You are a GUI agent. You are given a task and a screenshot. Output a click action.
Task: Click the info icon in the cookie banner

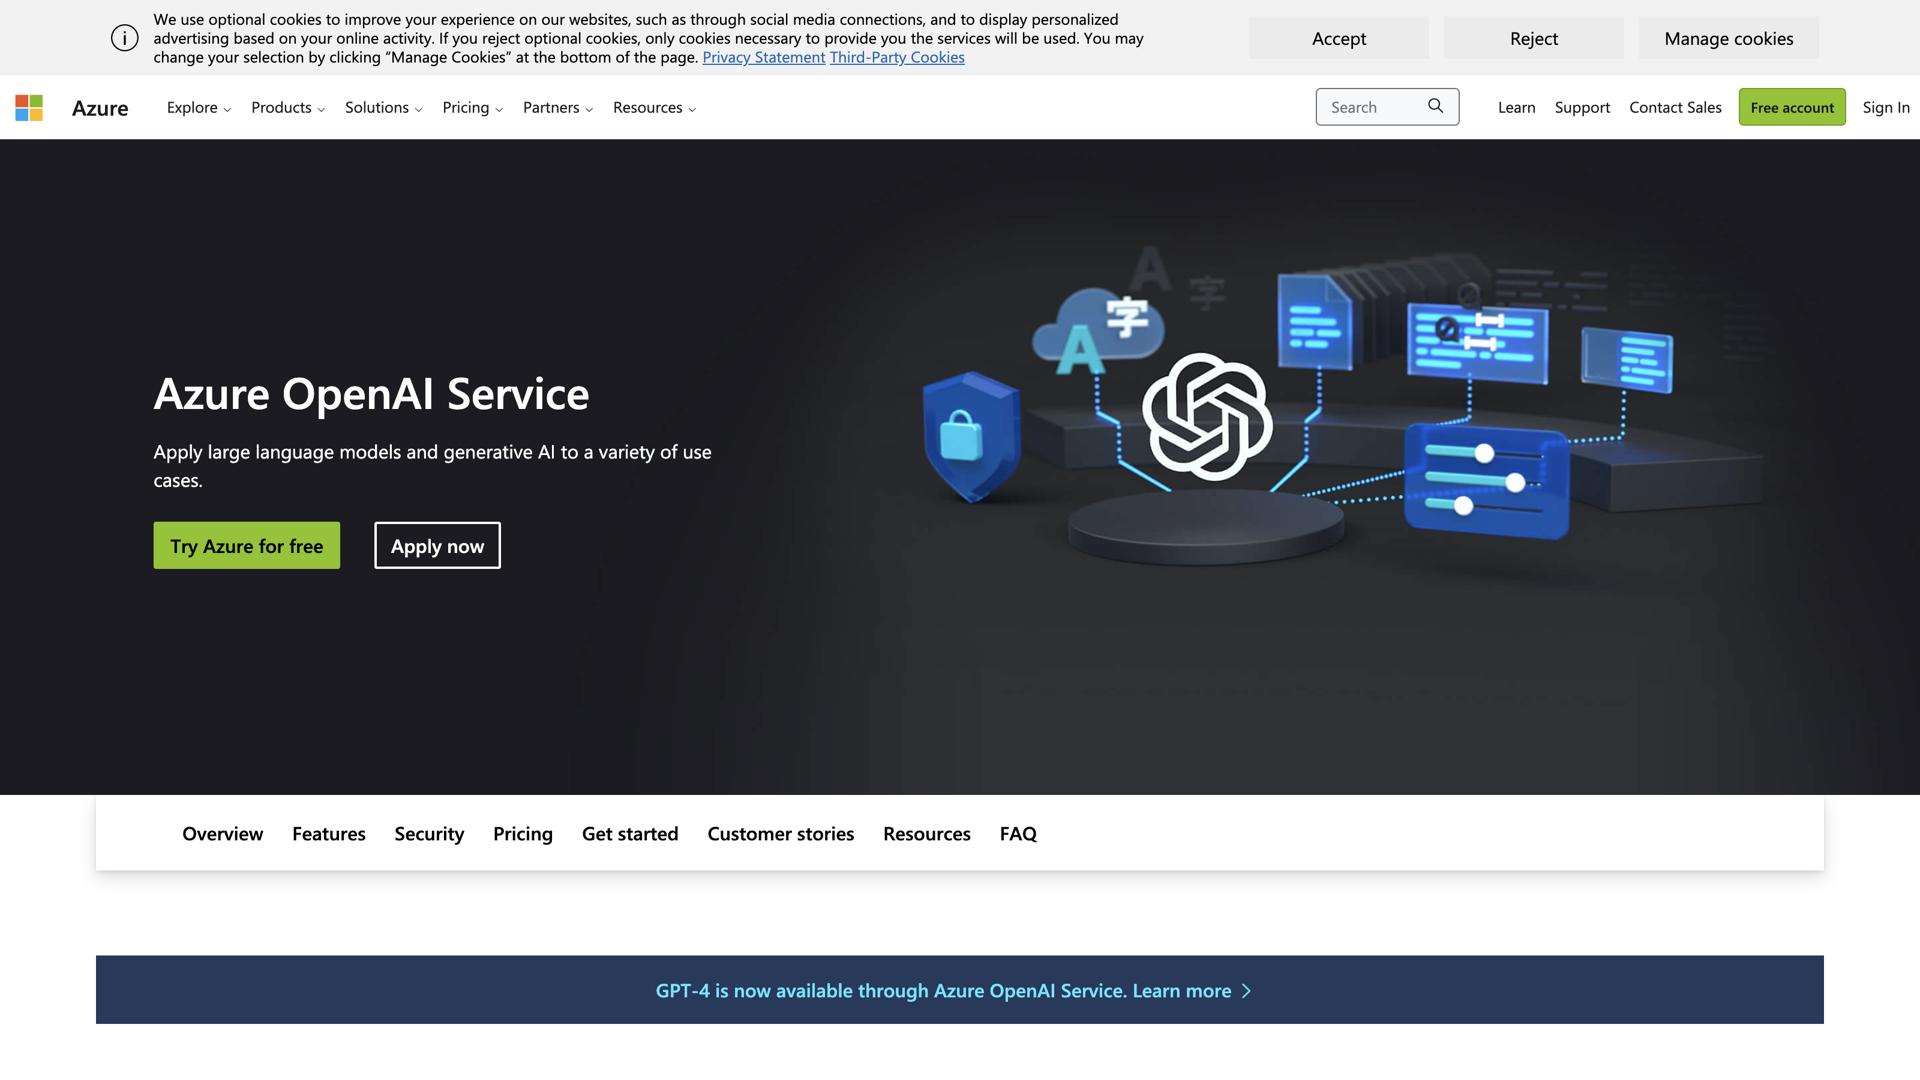(124, 37)
